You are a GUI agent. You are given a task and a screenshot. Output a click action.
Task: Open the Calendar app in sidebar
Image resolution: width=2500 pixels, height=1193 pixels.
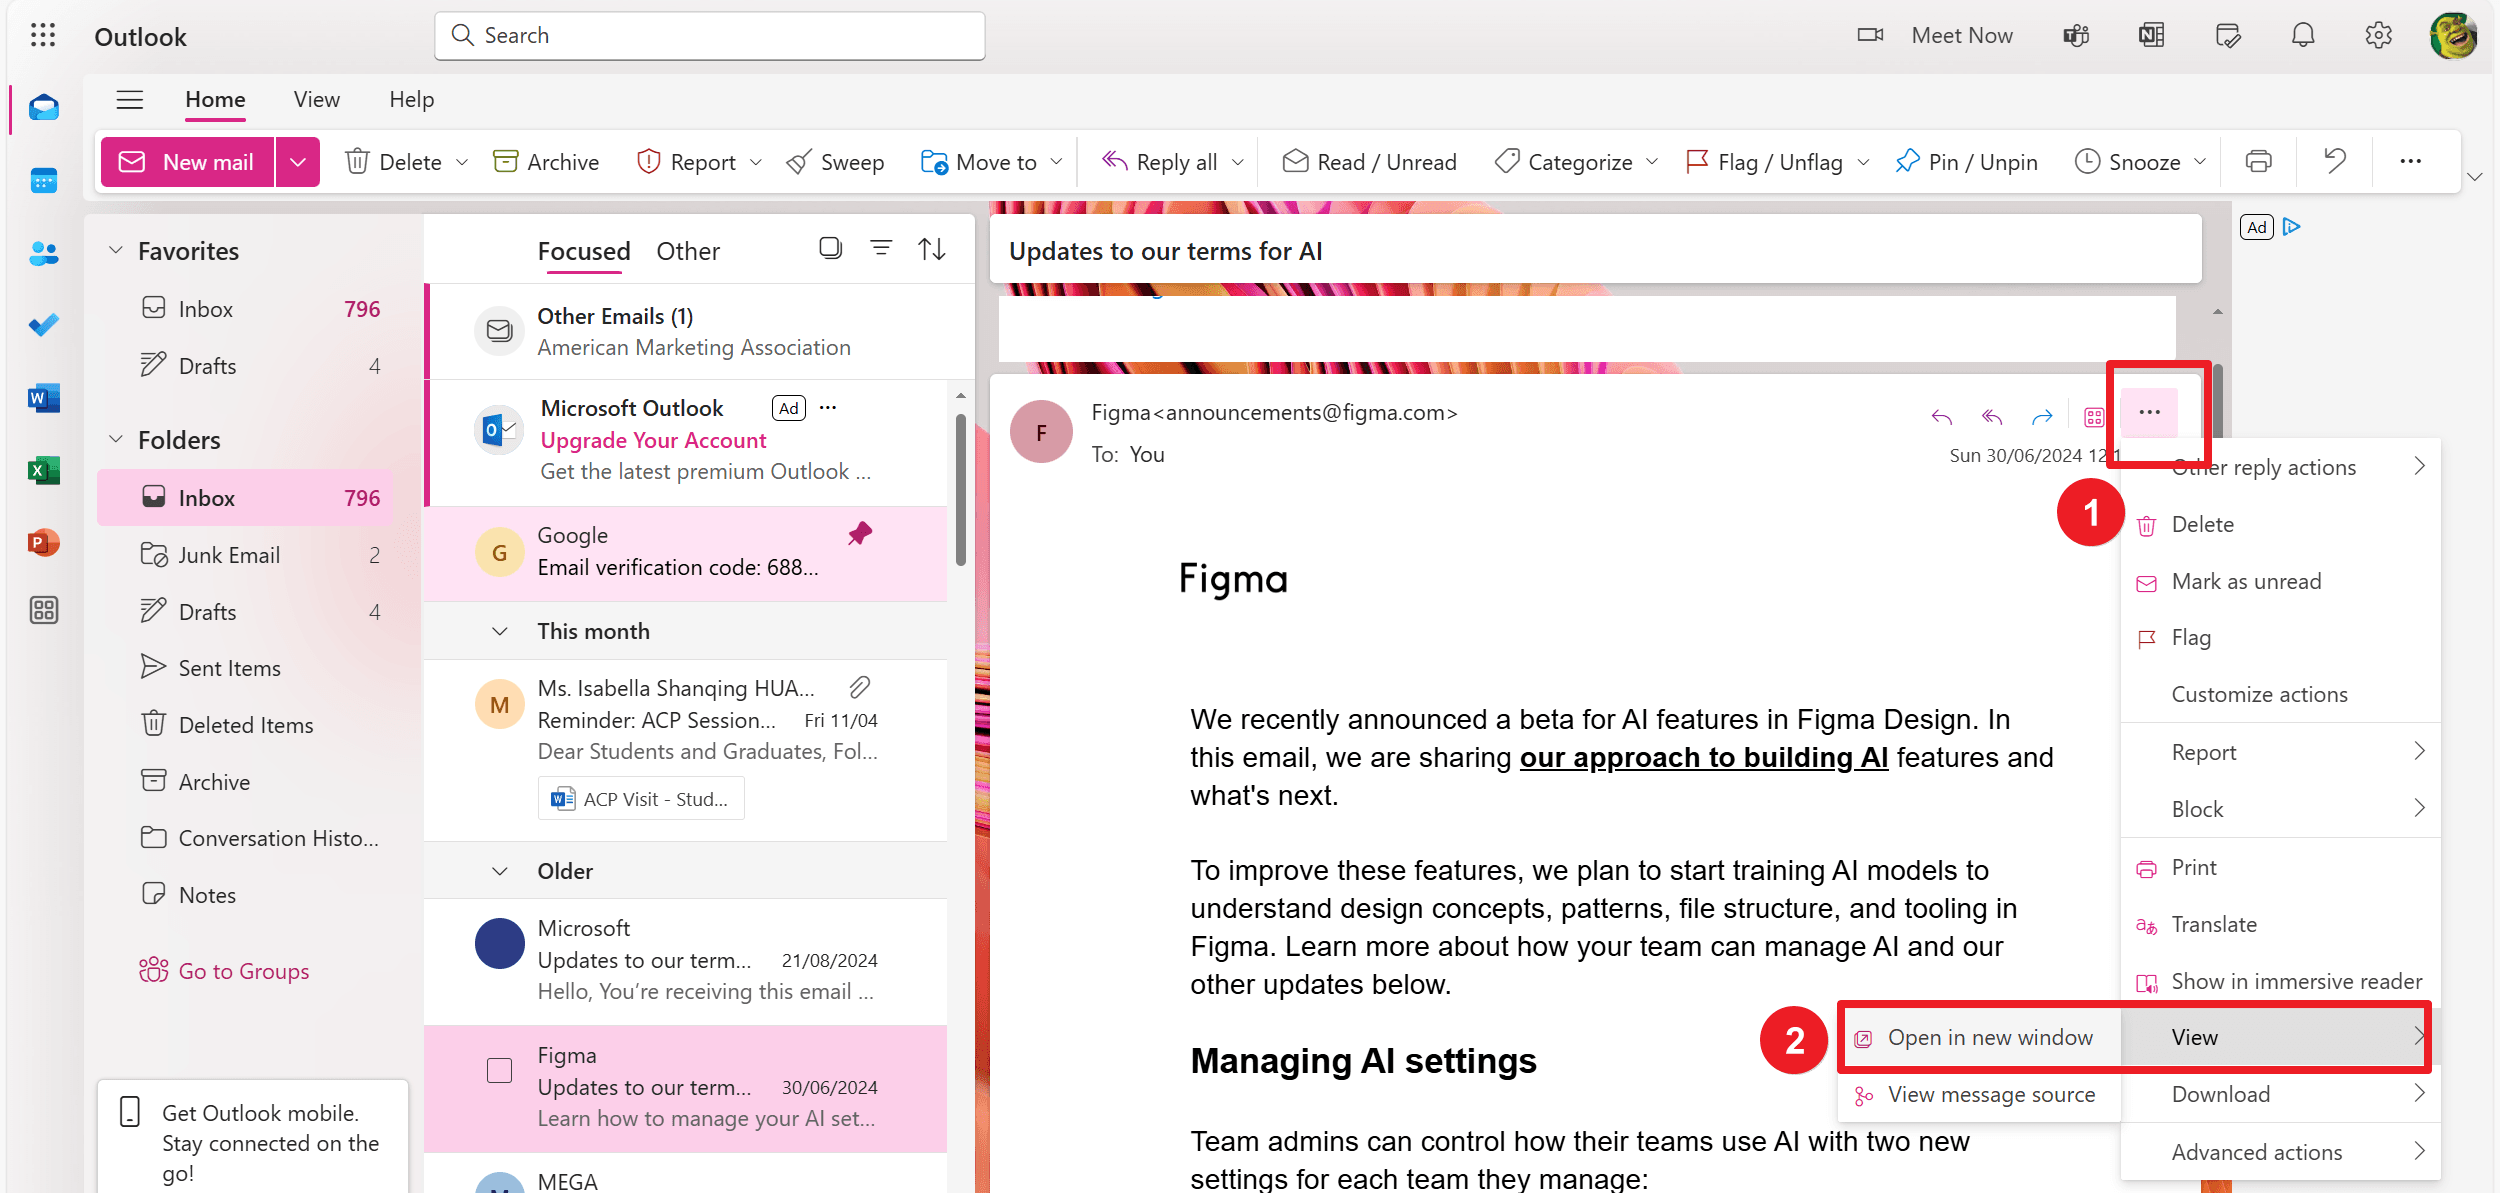[x=44, y=181]
